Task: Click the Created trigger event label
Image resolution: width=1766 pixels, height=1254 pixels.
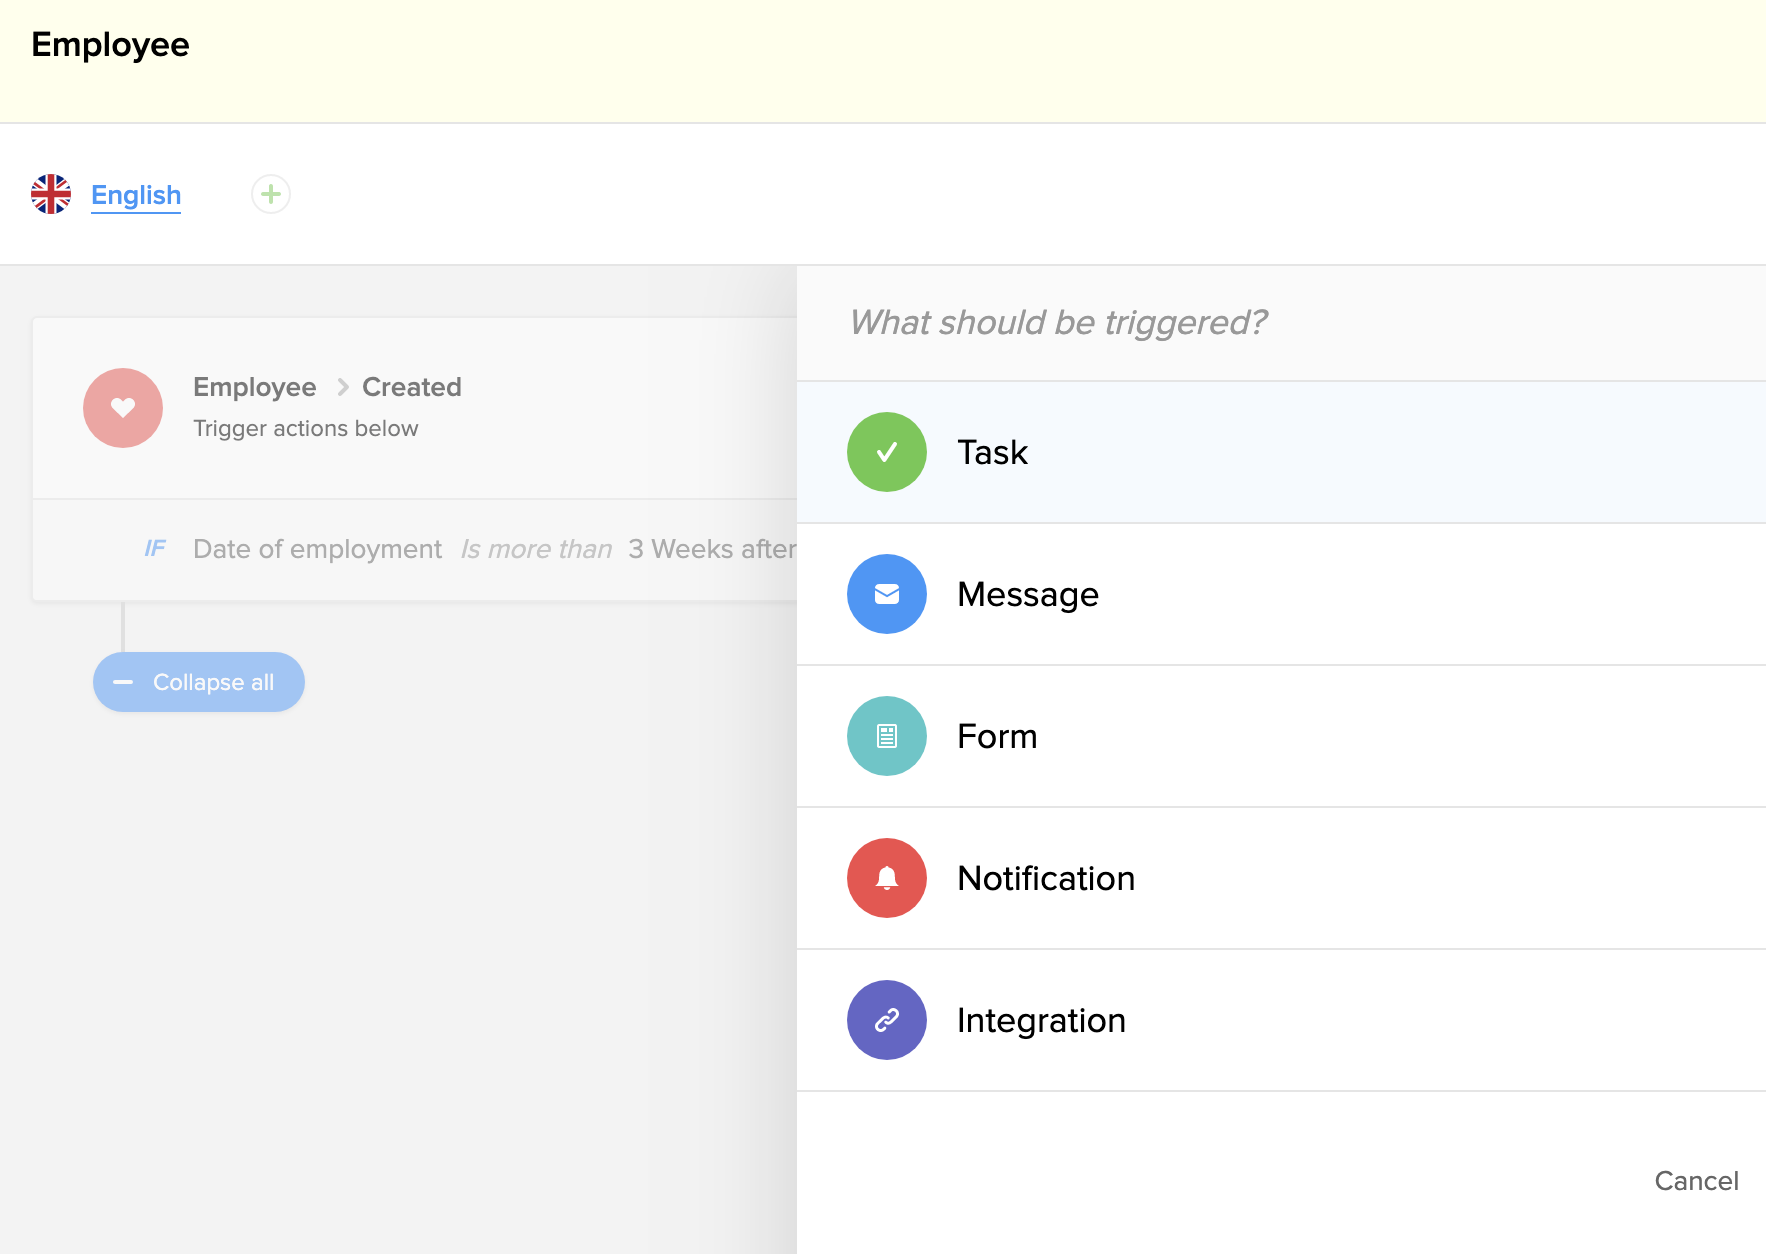Action: pyautogui.click(x=411, y=387)
